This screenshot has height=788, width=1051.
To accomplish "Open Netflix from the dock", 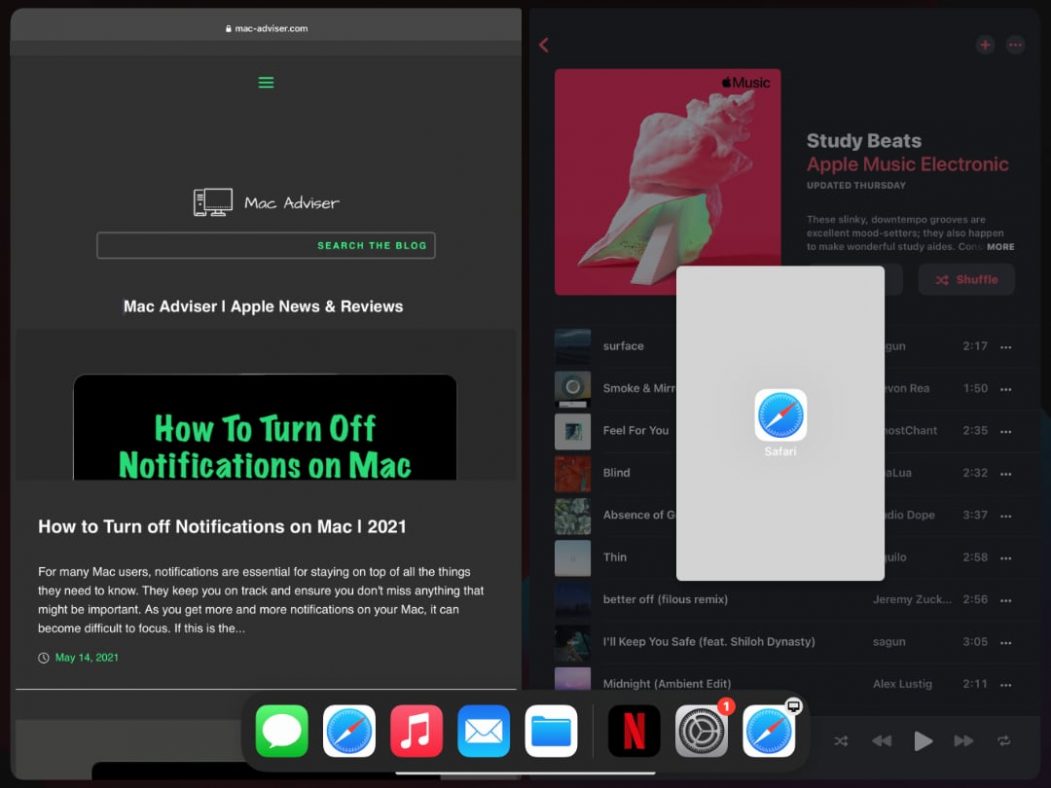I will tap(634, 731).
